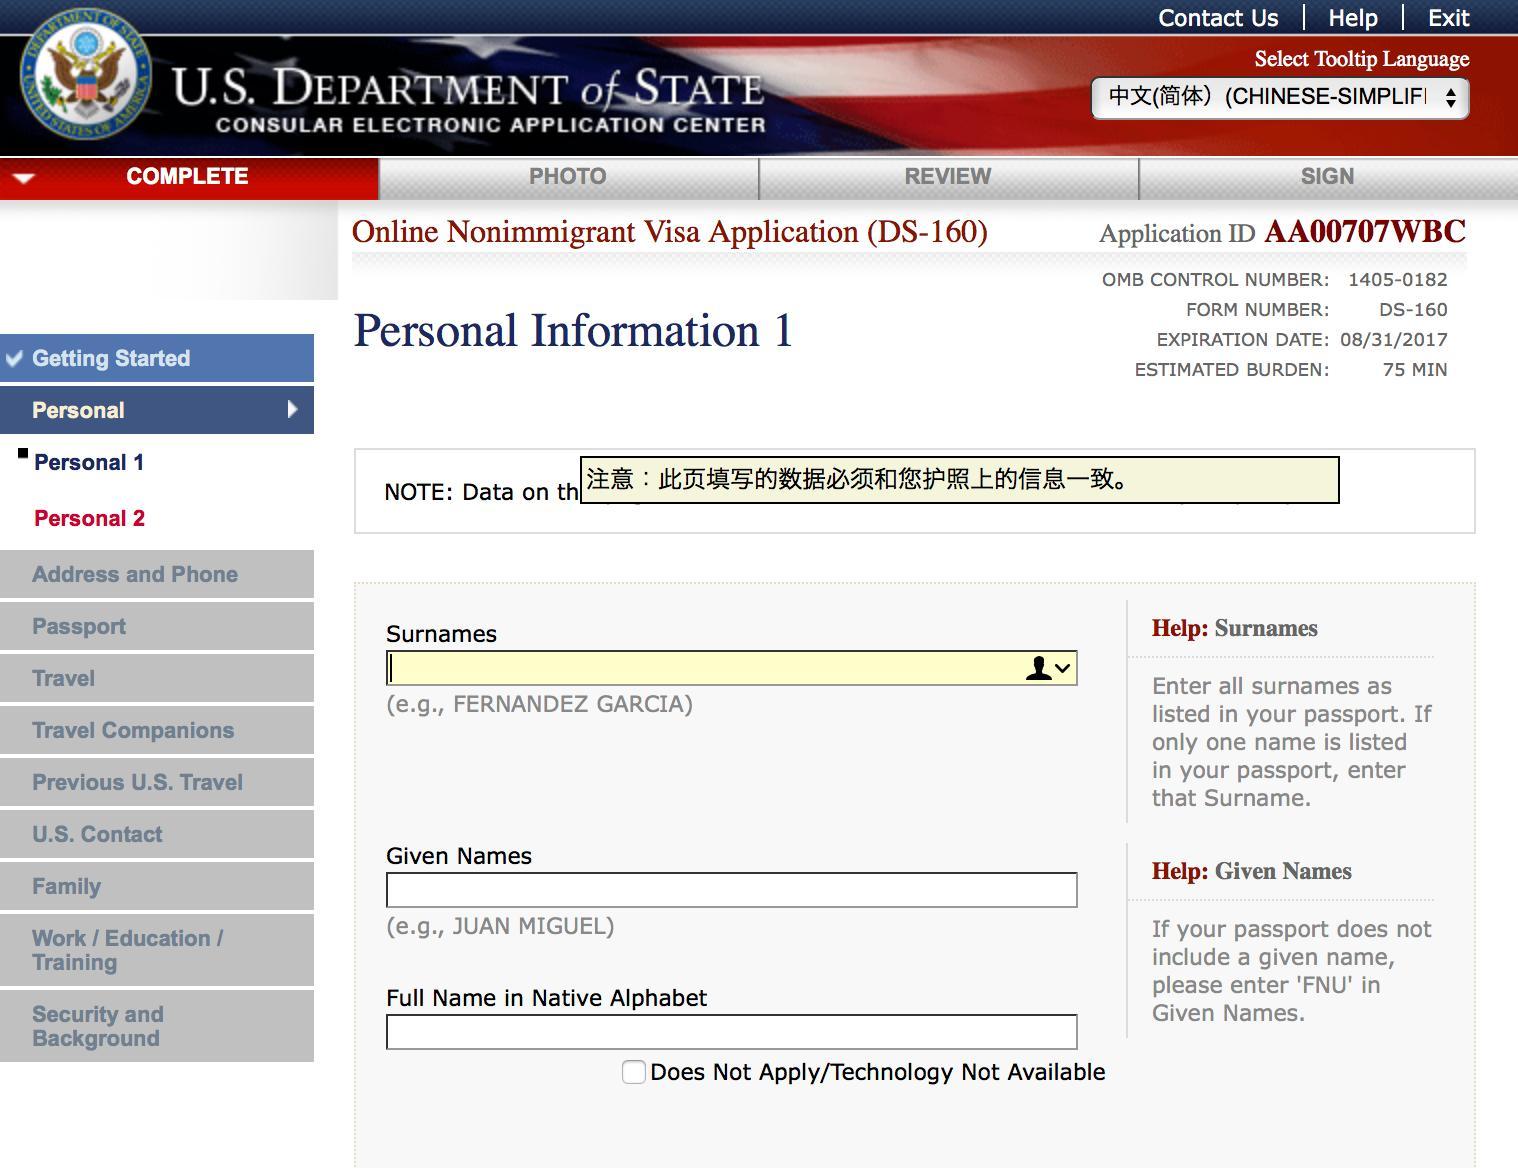The width and height of the screenshot is (1518, 1168).
Task: Click the Application ID AA00707WBC text
Action: coord(1283,233)
